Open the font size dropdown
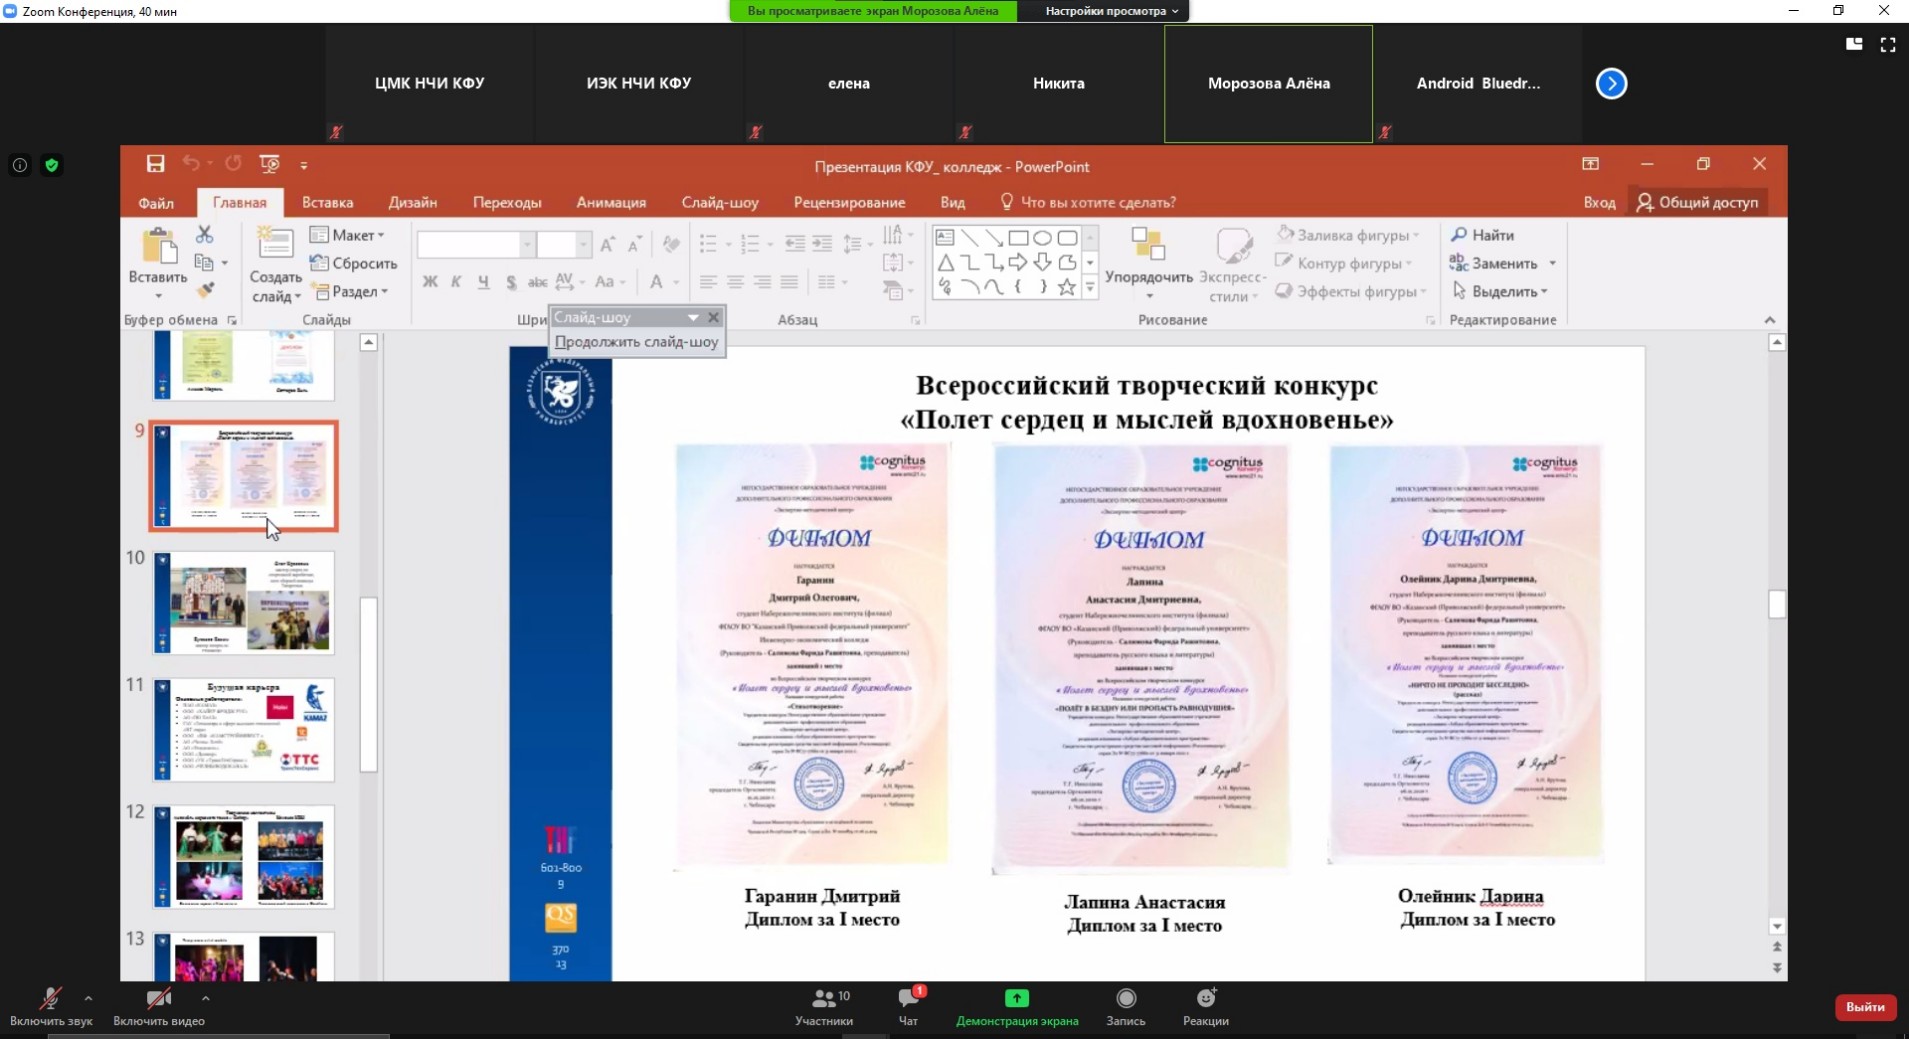1909x1039 pixels. (x=582, y=244)
